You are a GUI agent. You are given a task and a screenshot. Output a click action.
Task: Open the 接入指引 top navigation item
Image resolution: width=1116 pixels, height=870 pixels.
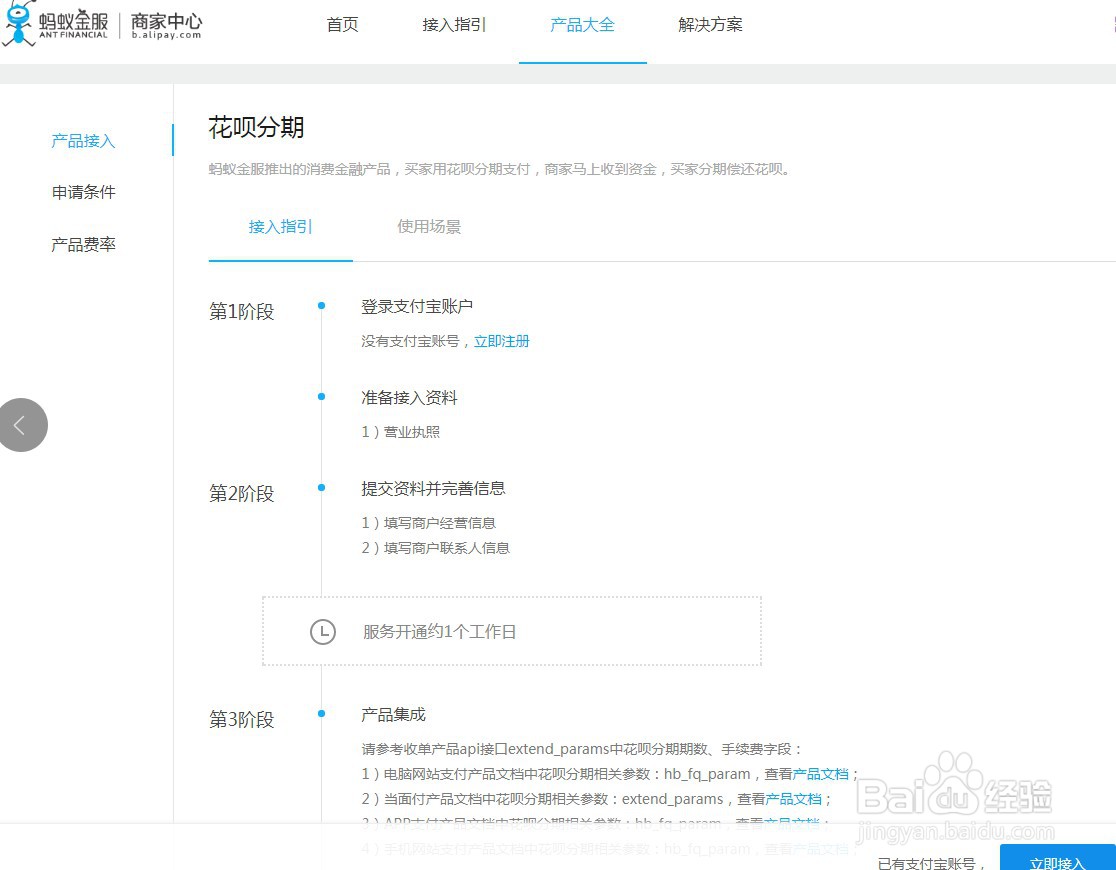(454, 25)
